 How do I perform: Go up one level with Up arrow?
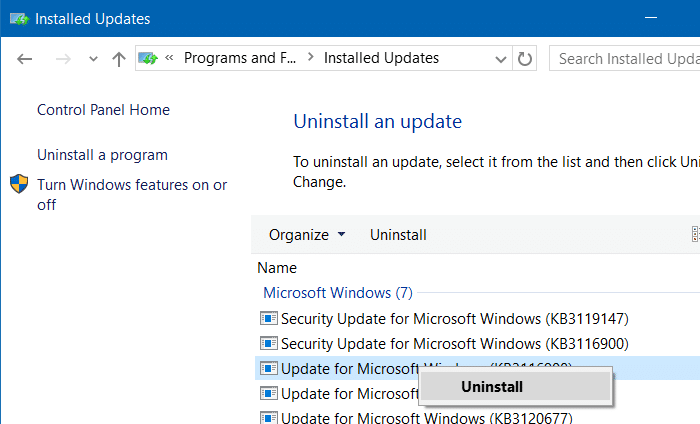119,59
